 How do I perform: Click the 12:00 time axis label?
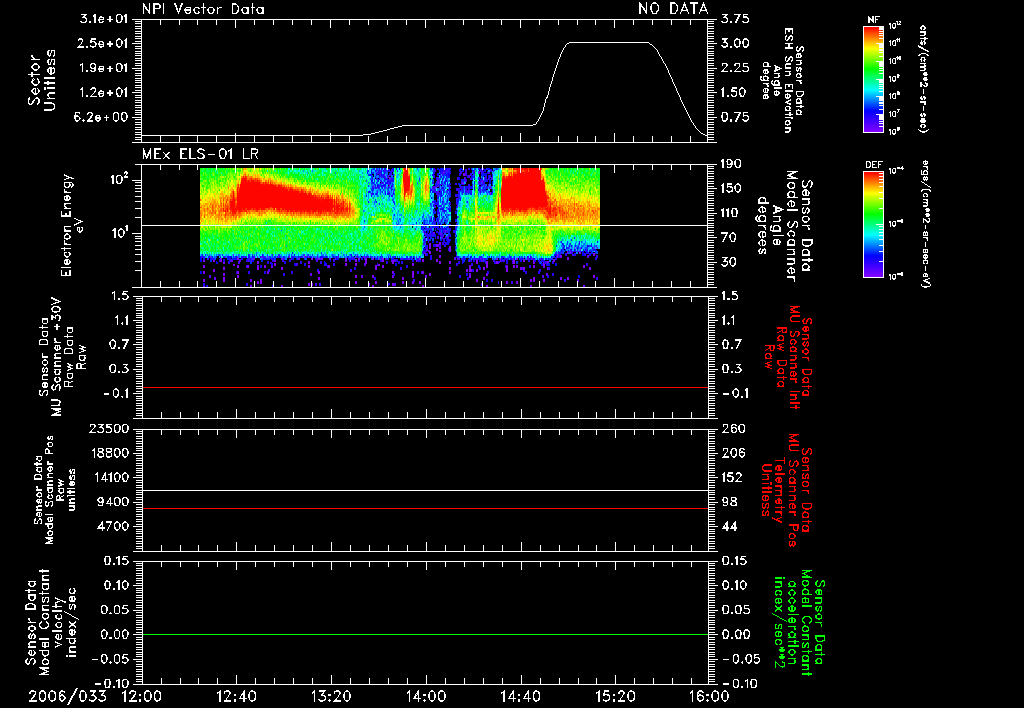(142, 696)
